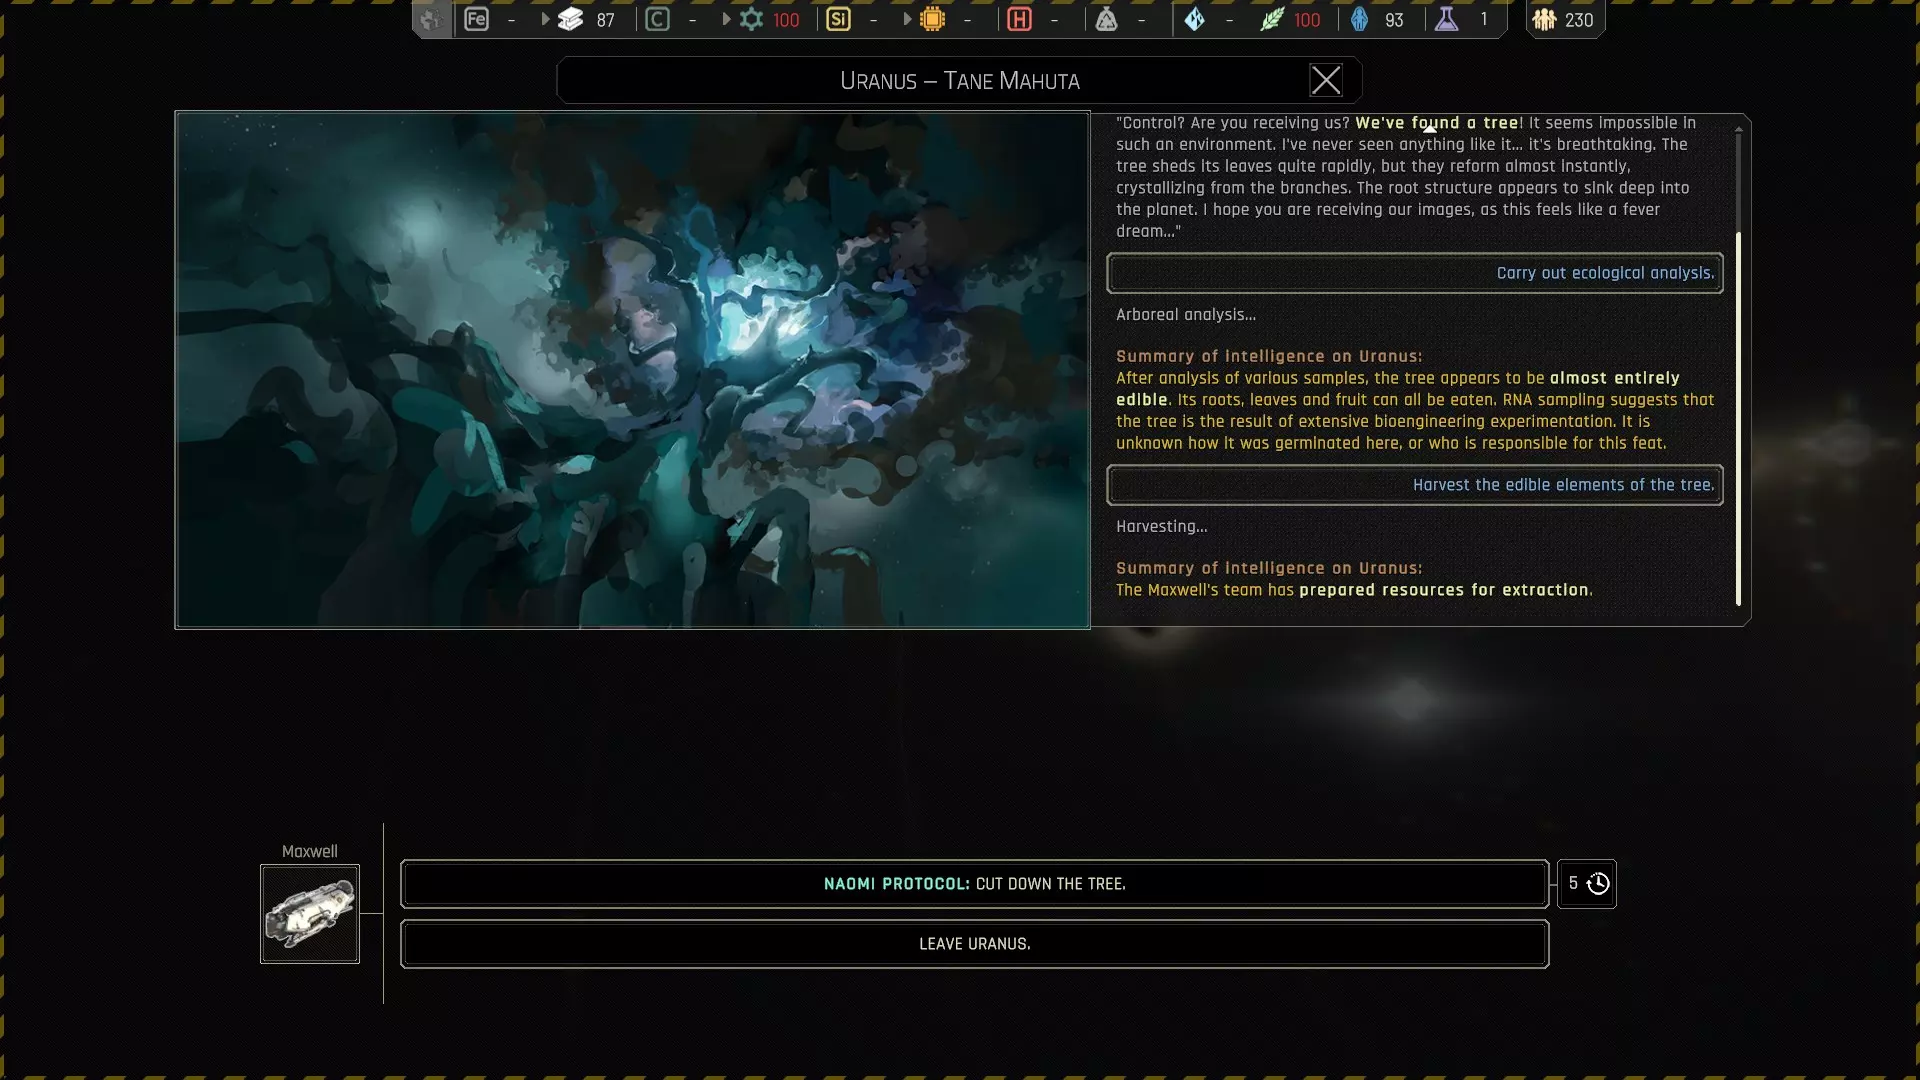Click the hydrogen H resource icon
The image size is (1920, 1080).
1019,19
